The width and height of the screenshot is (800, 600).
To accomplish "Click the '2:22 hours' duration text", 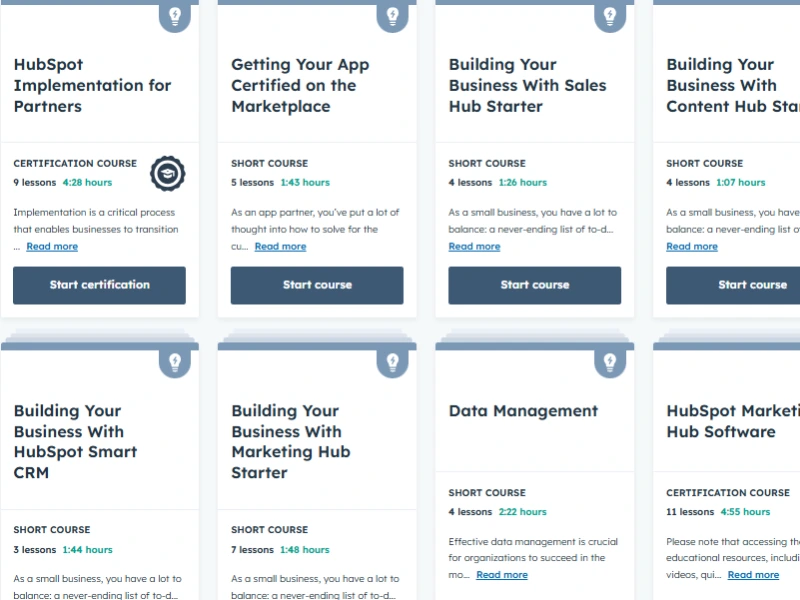I will [x=522, y=512].
